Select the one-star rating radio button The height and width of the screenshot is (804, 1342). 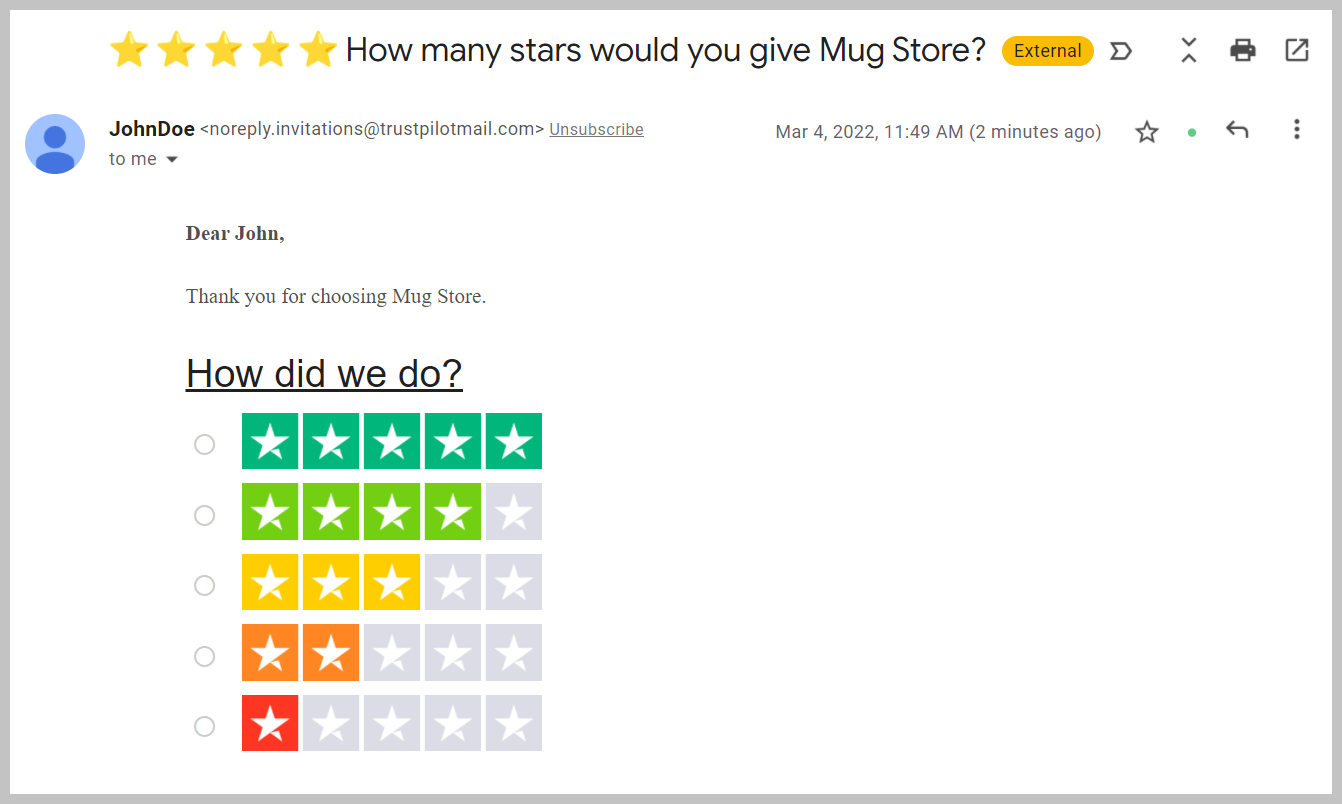(x=204, y=726)
